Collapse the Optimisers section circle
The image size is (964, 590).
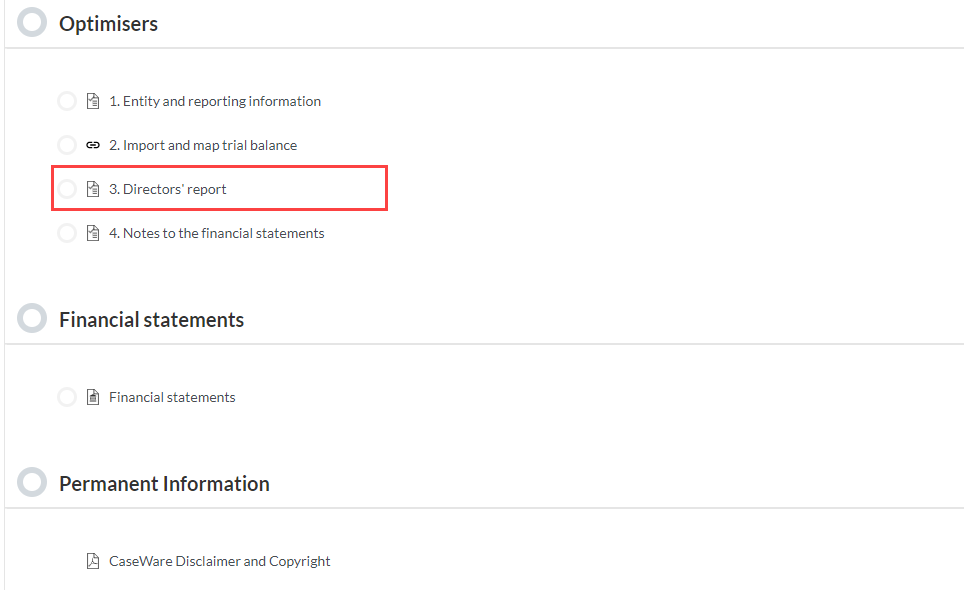32,23
